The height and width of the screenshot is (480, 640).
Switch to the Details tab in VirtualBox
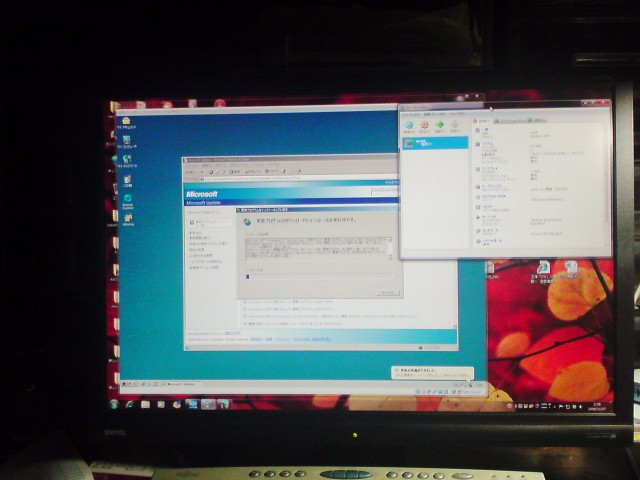pyautogui.click(x=484, y=121)
